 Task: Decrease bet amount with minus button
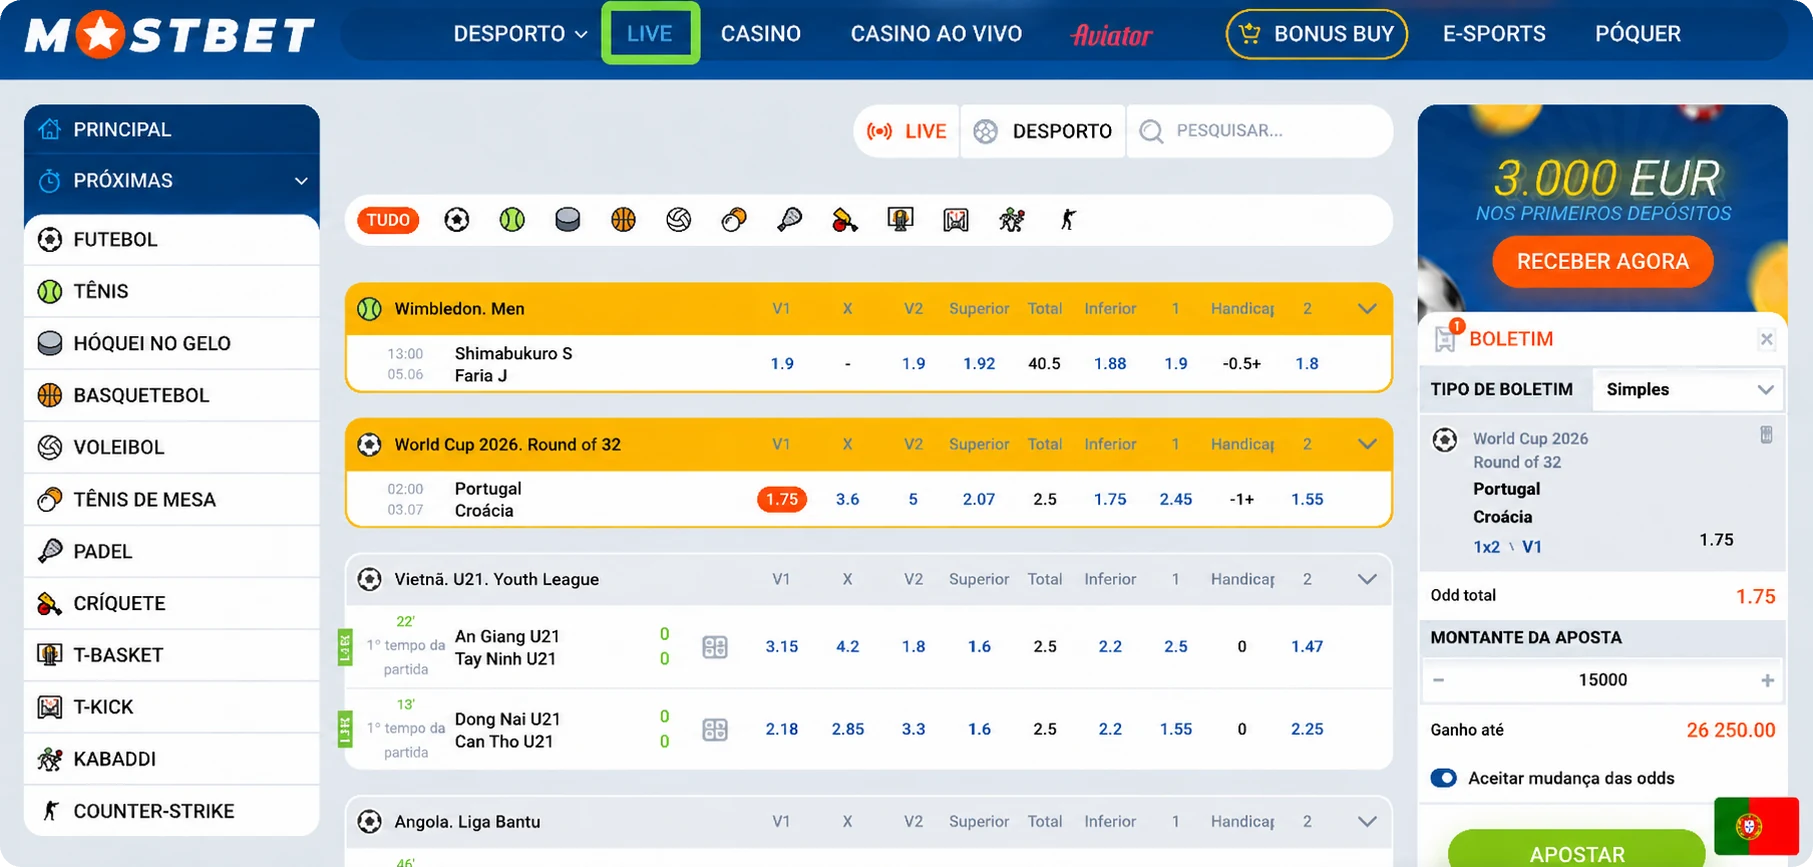tap(1438, 680)
